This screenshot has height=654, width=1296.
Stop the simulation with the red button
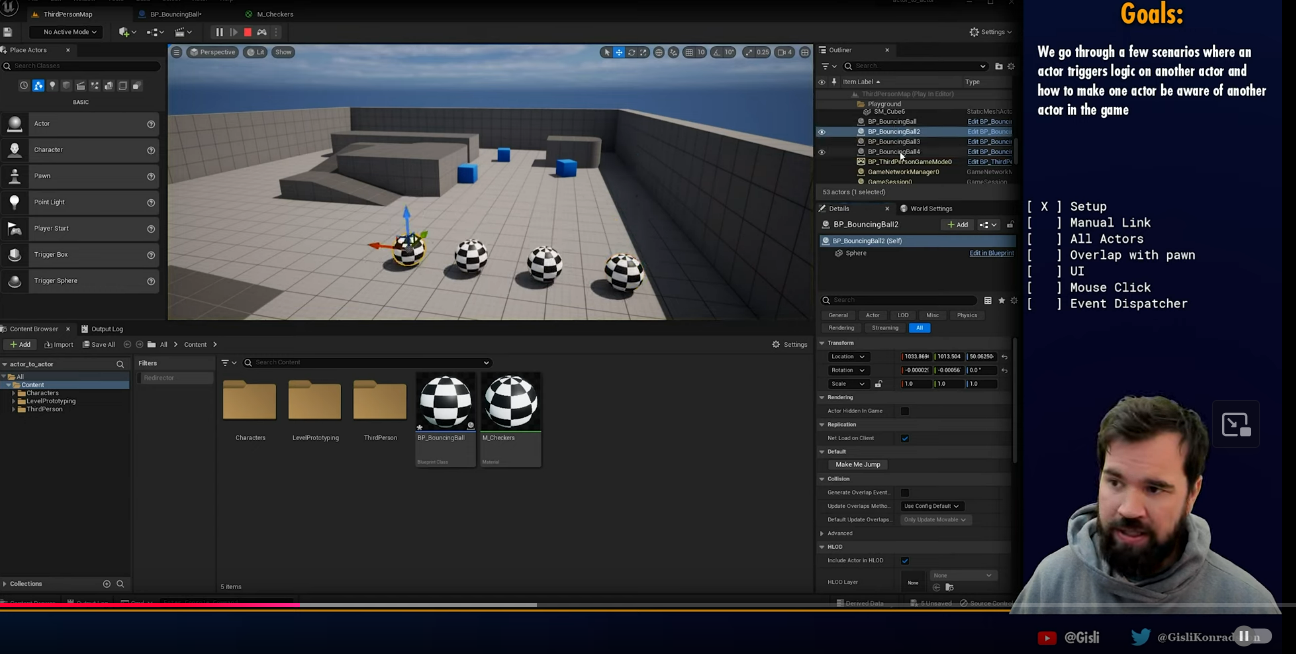[248, 32]
